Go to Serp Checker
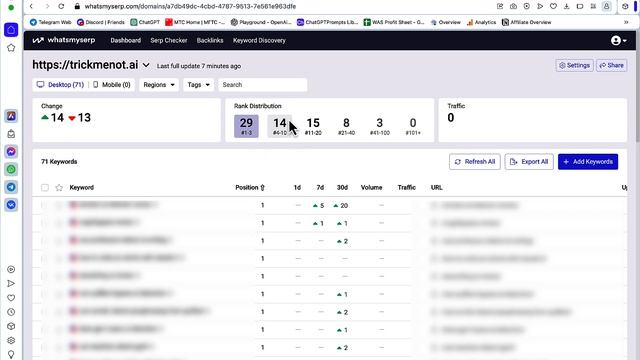The width and height of the screenshot is (640, 360). tap(169, 40)
